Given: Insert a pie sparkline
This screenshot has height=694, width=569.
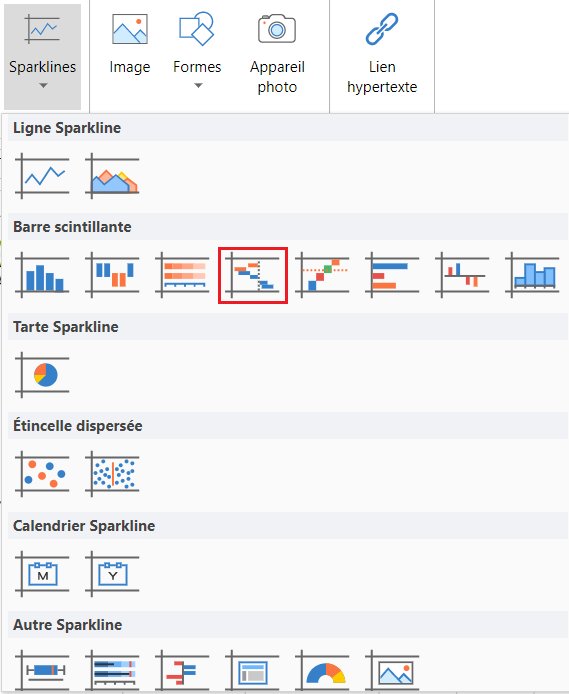Looking at the screenshot, I should point(42,375).
